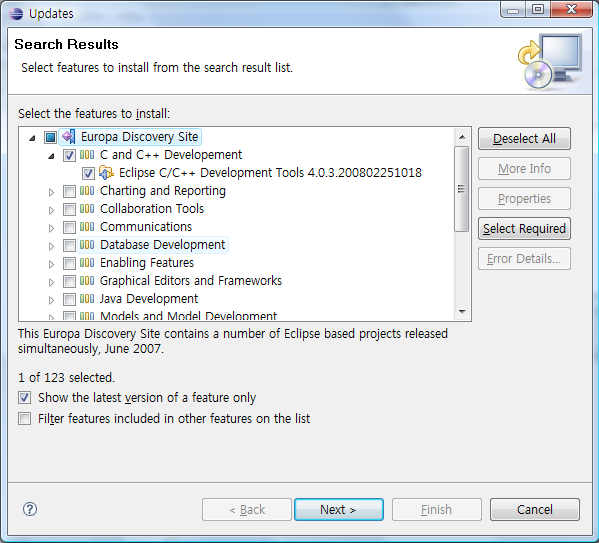
Task: Expand the Communications node
Action: [x=51, y=228]
